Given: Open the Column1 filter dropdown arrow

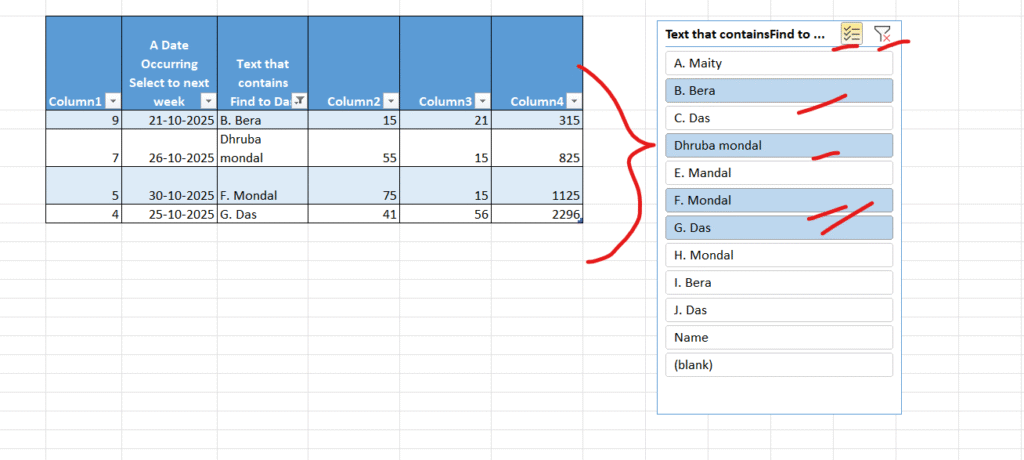Looking at the screenshot, I should [113, 101].
